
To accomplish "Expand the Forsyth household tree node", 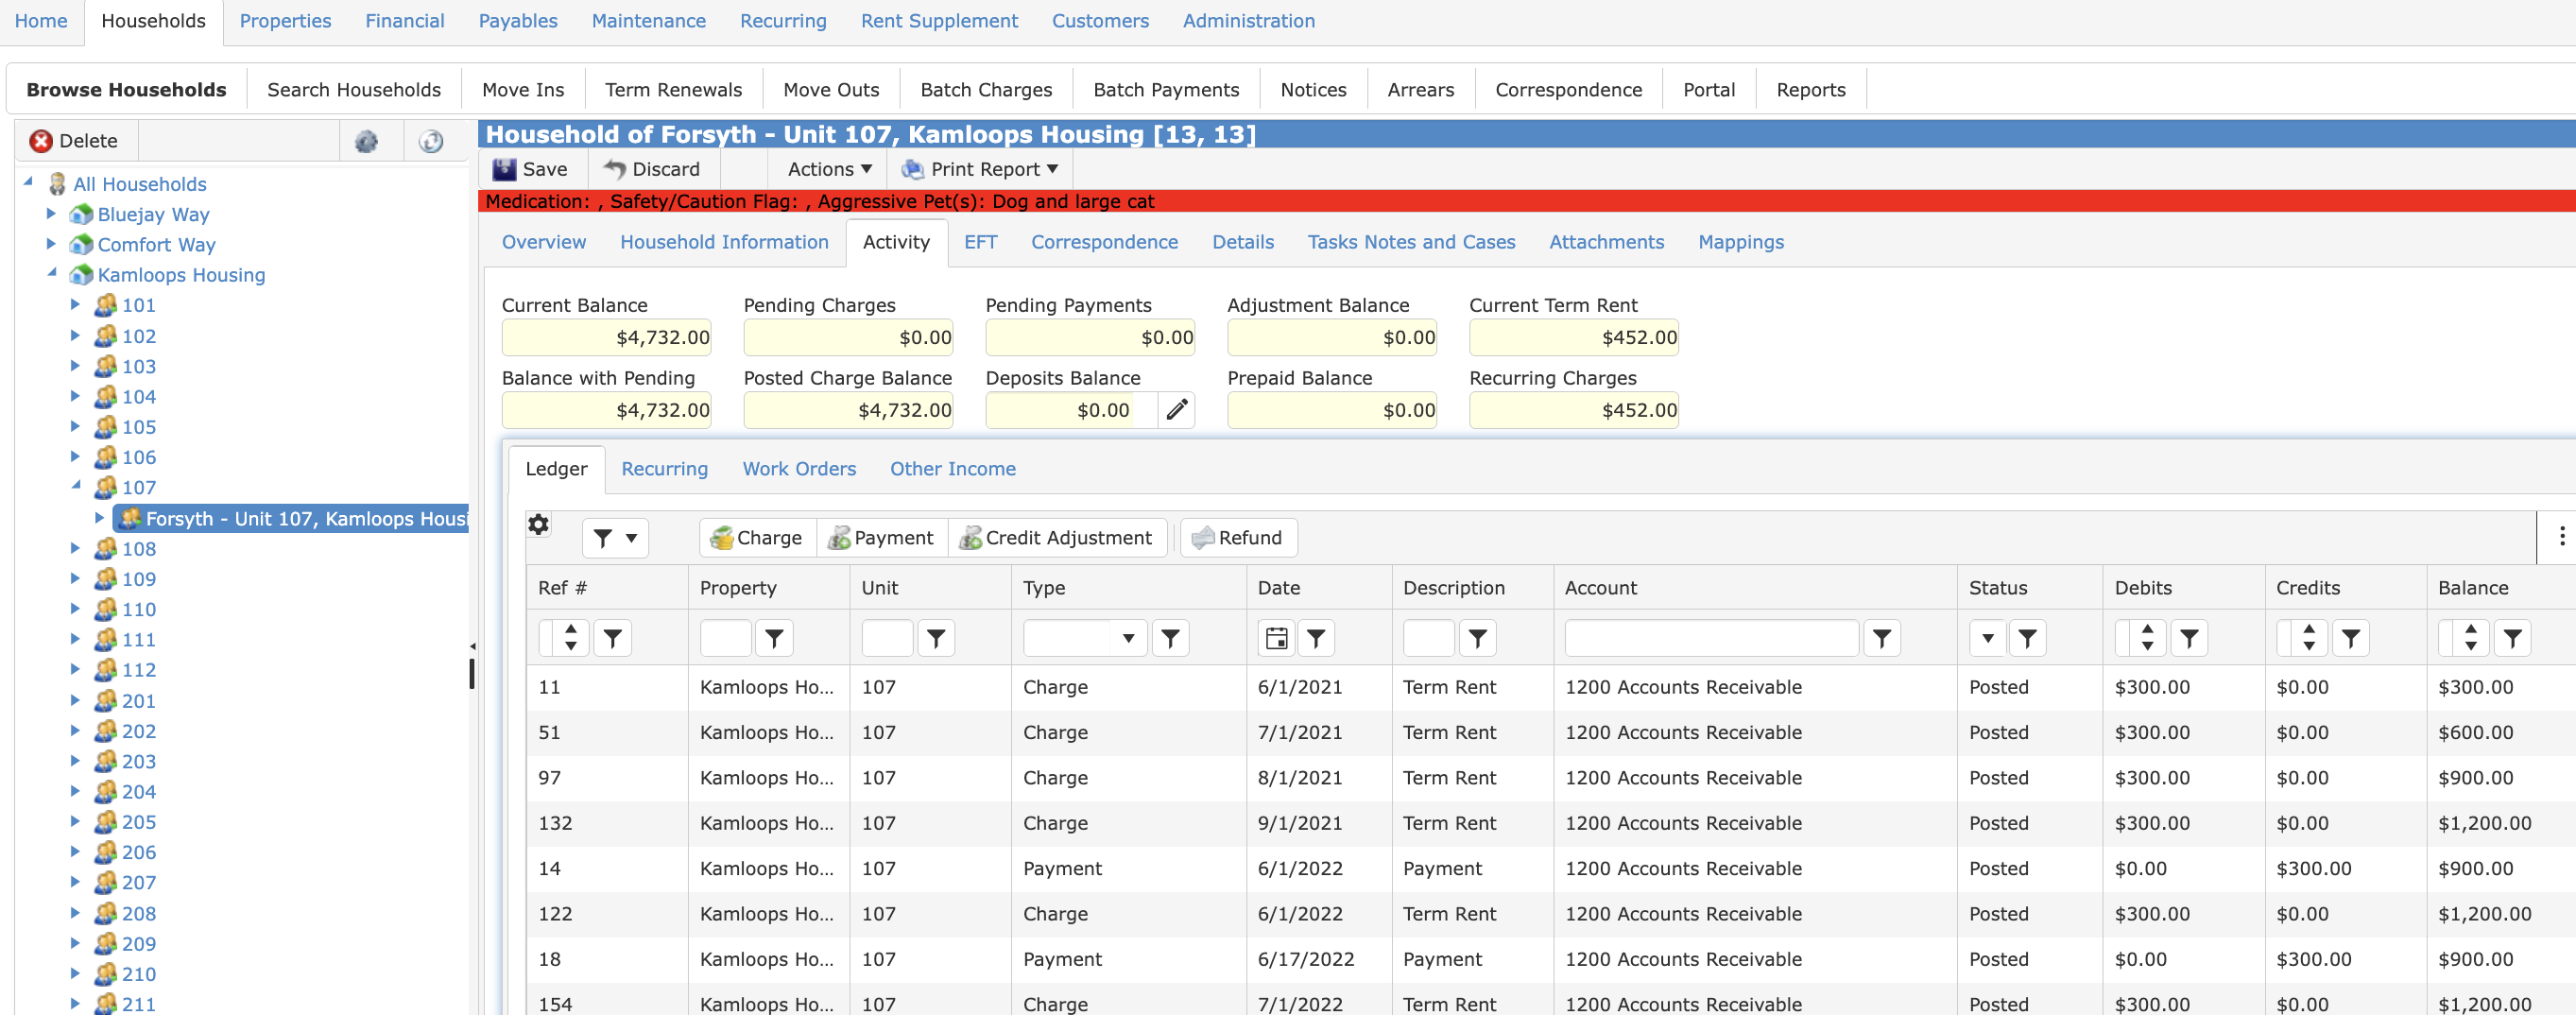I will point(100,518).
